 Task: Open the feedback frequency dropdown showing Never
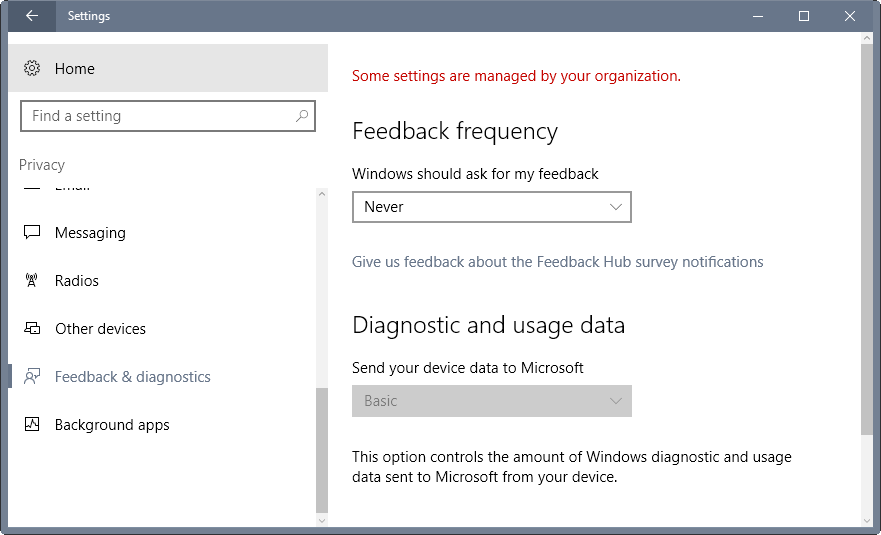pyautogui.click(x=492, y=207)
